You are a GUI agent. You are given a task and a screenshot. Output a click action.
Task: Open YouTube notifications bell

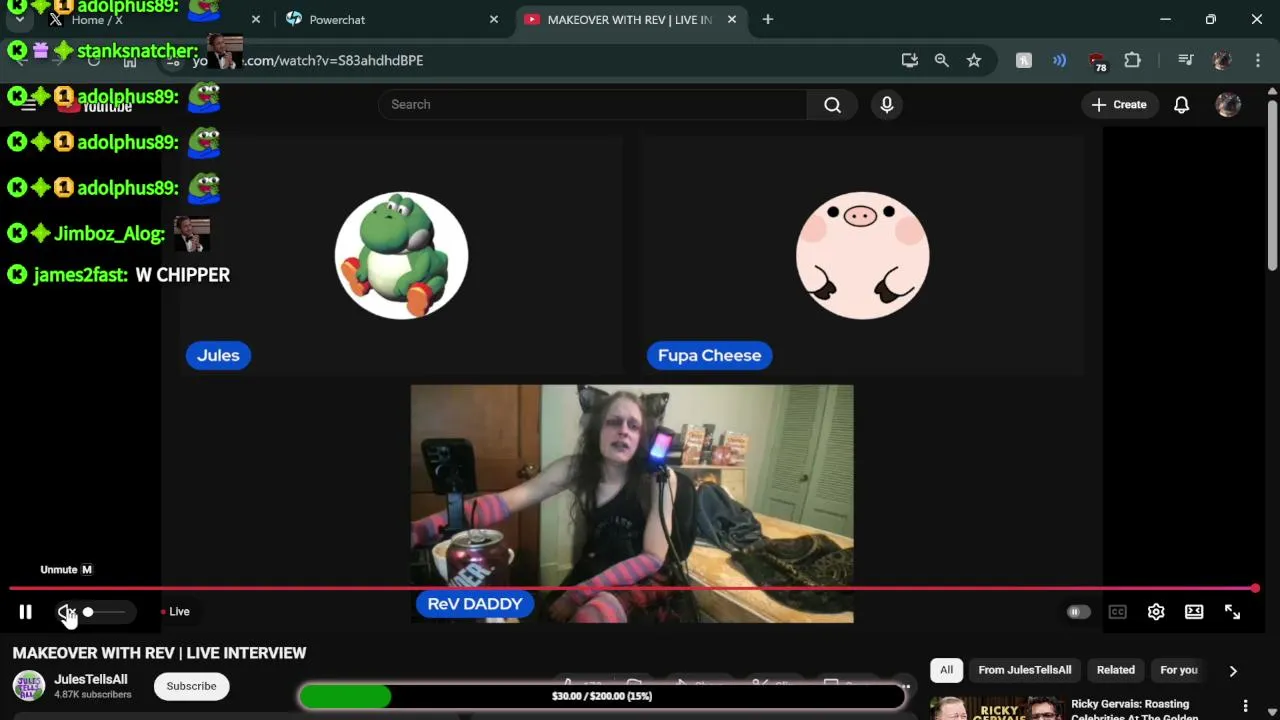tap(1181, 105)
